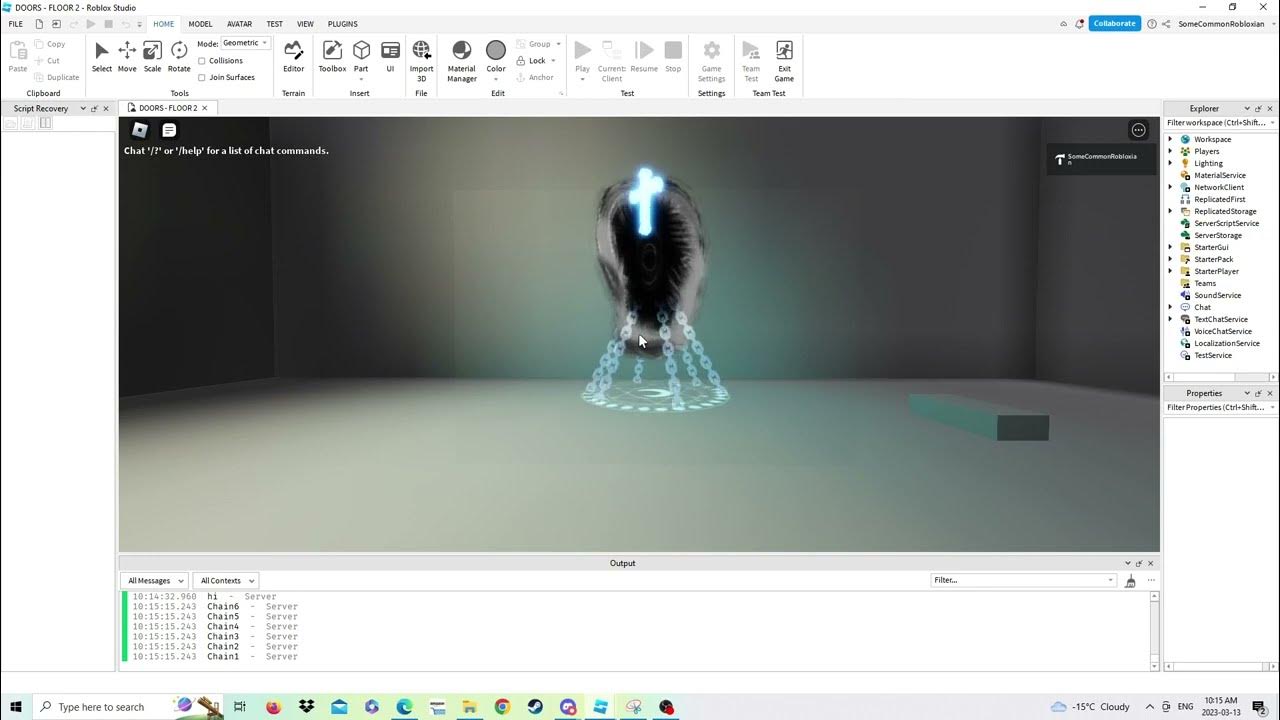This screenshot has height=720, width=1280.
Task: Open the All Contexts dropdown
Action: [x=226, y=580]
